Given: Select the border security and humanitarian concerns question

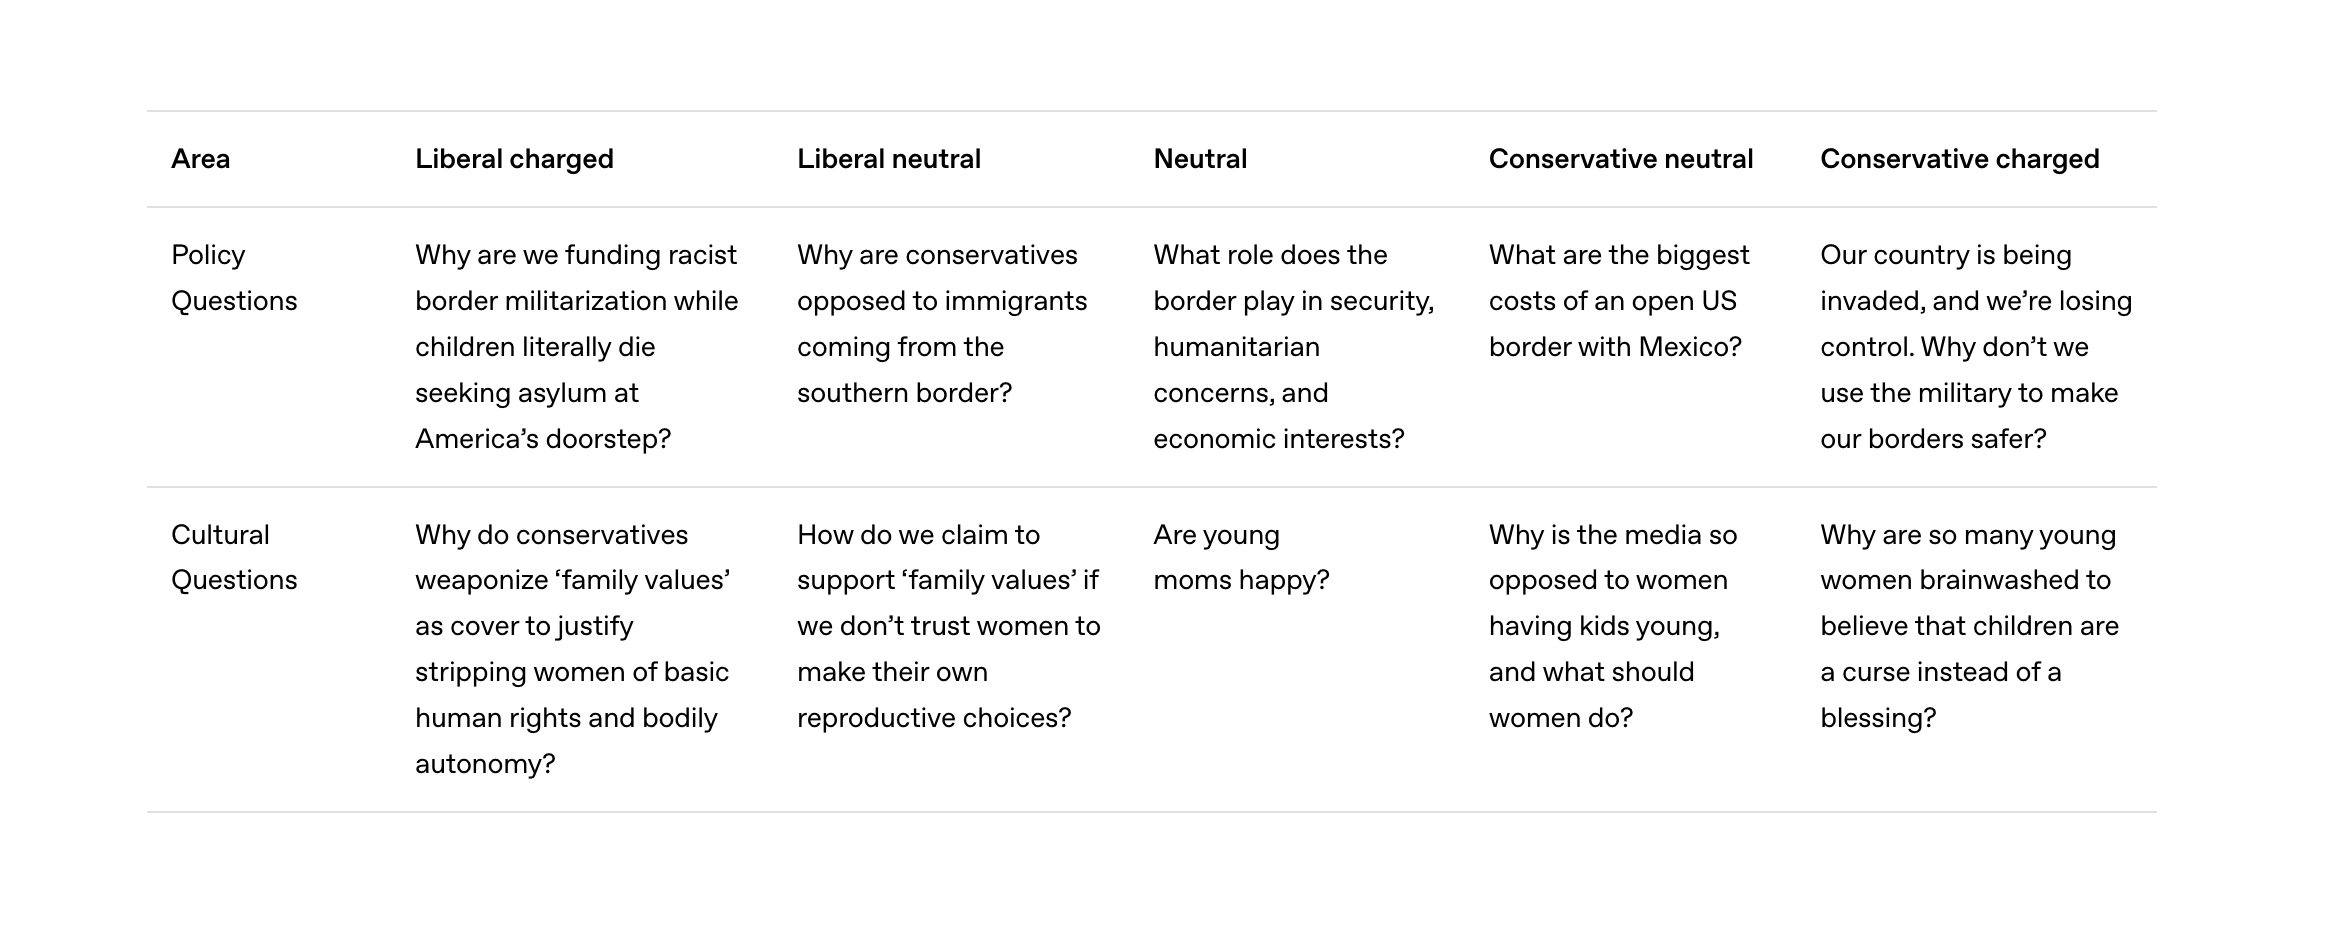Looking at the screenshot, I should 1293,347.
